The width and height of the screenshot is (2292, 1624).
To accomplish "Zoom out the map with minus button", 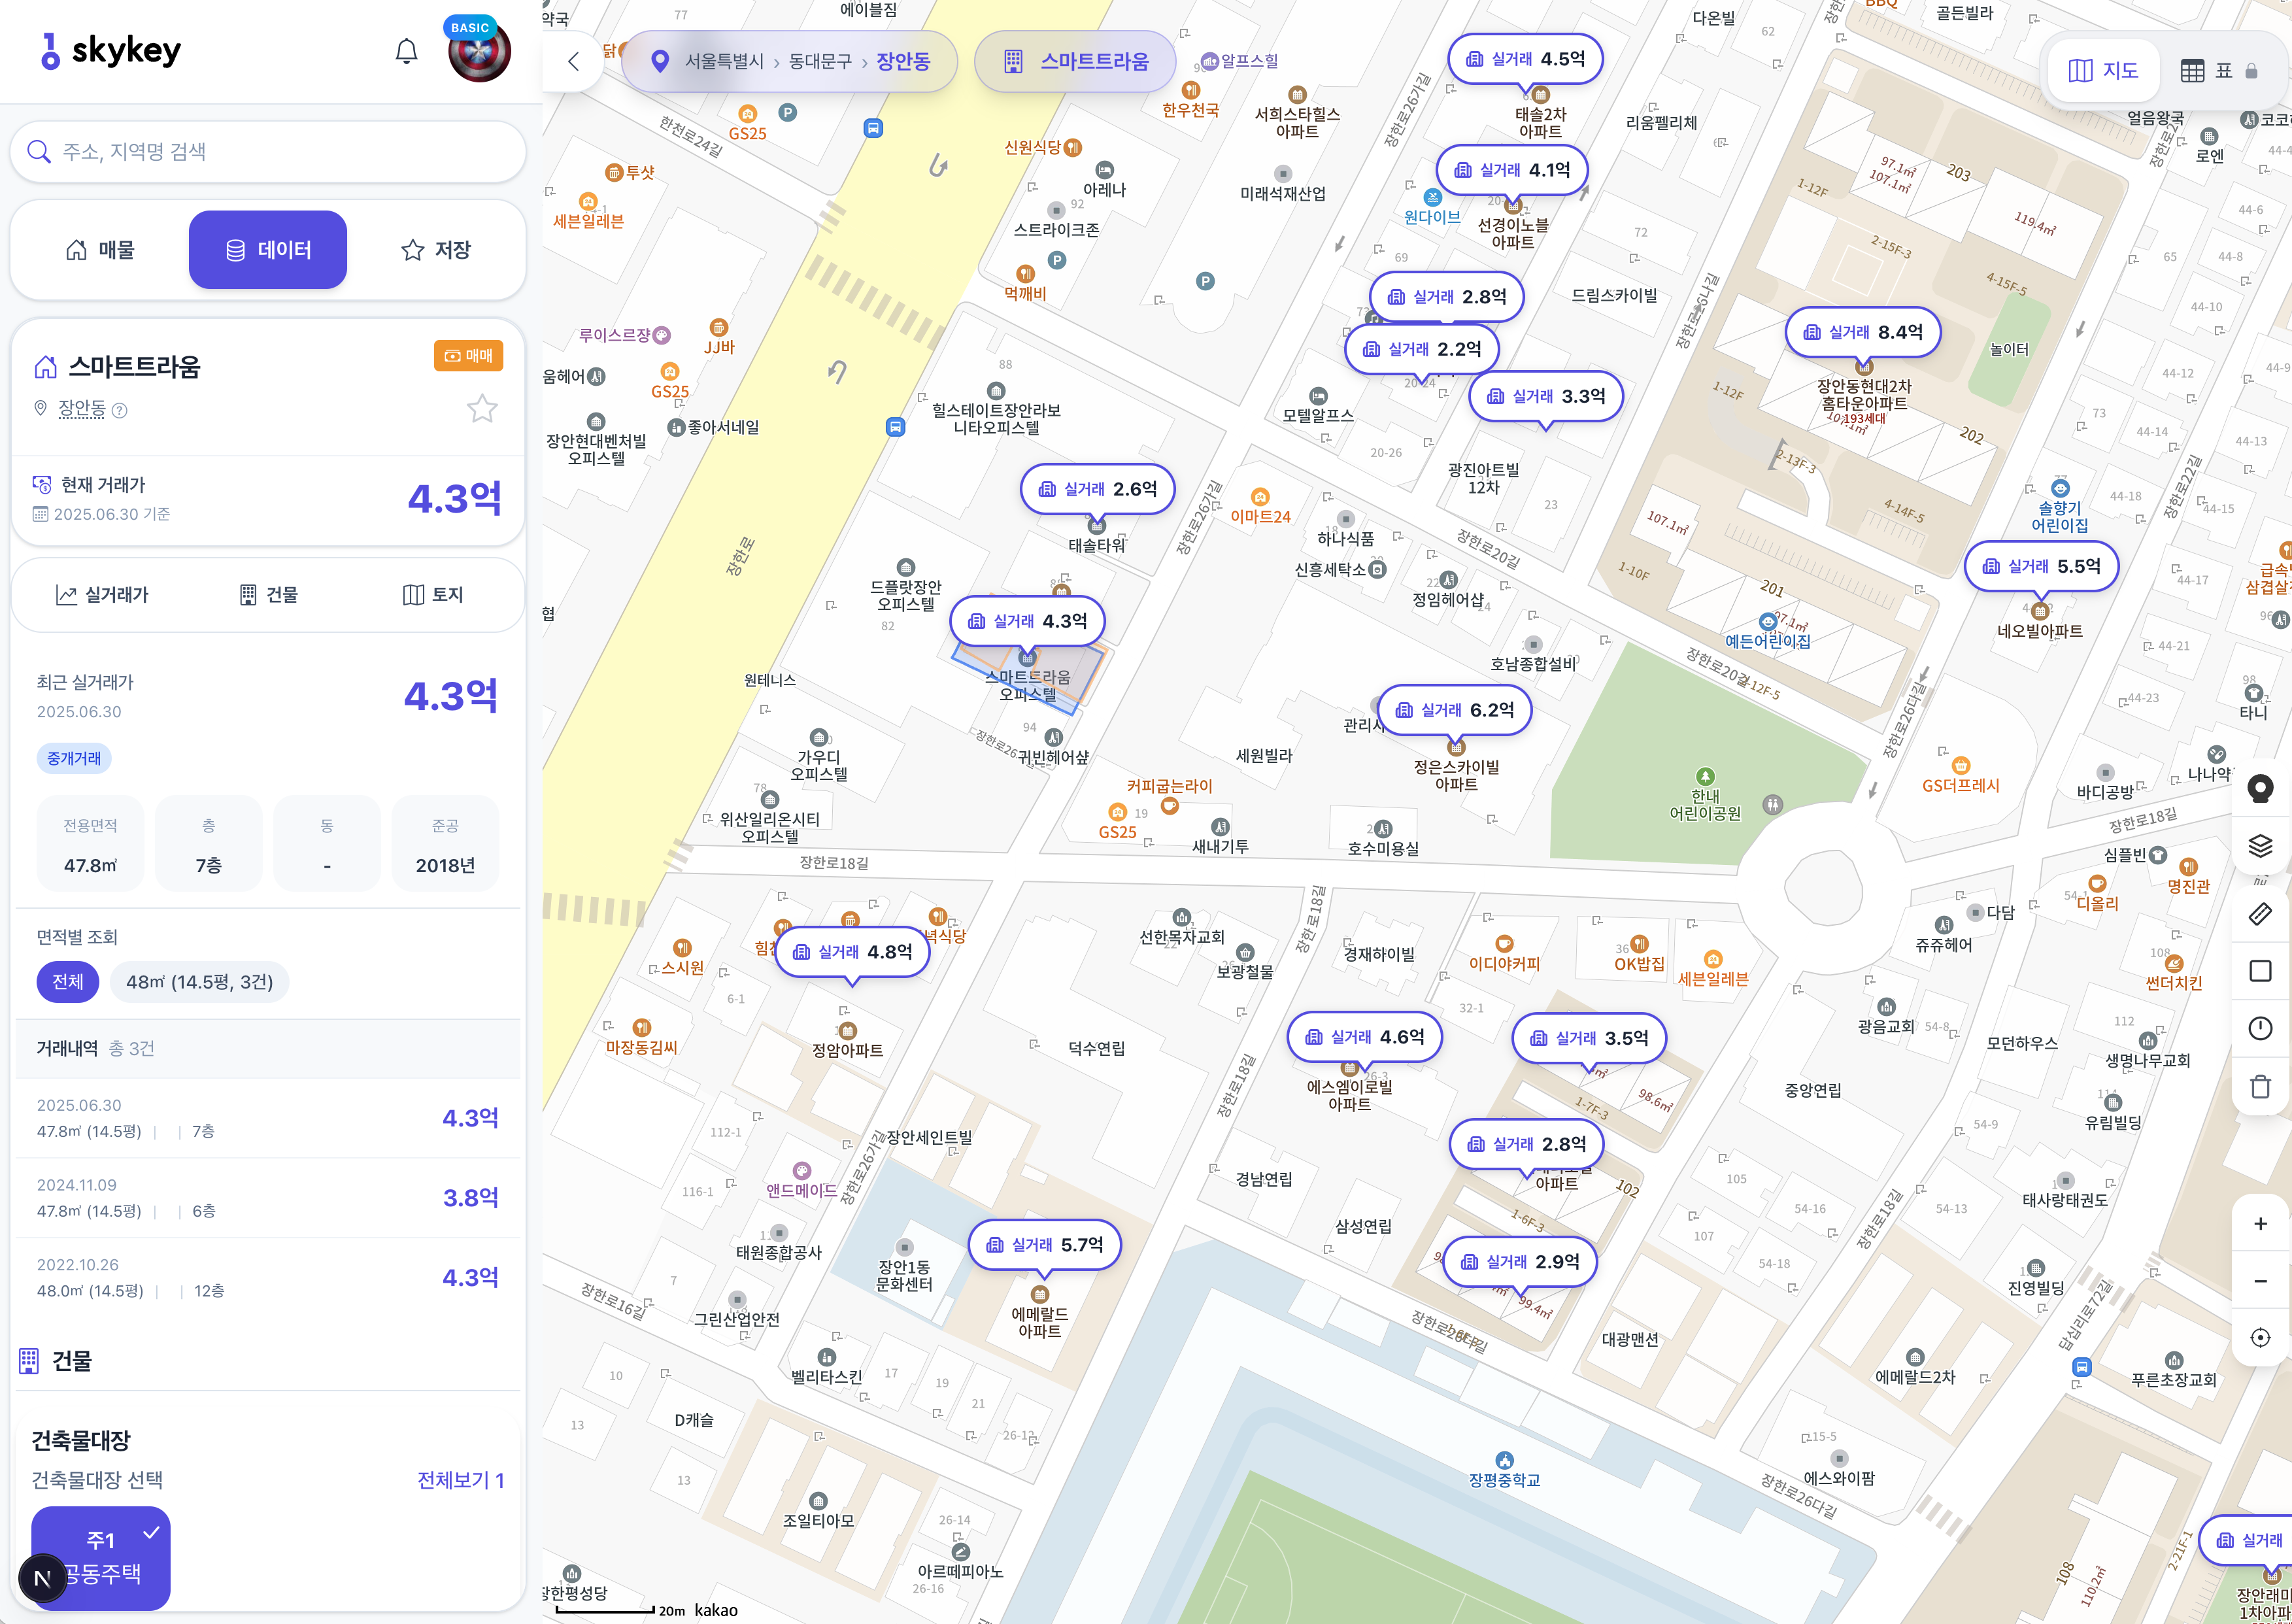I will point(2260,1281).
